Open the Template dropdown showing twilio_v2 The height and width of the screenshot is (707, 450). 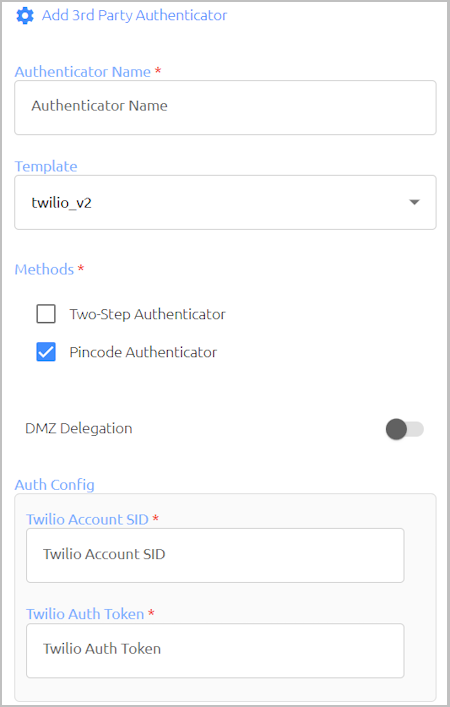point(225,202)
